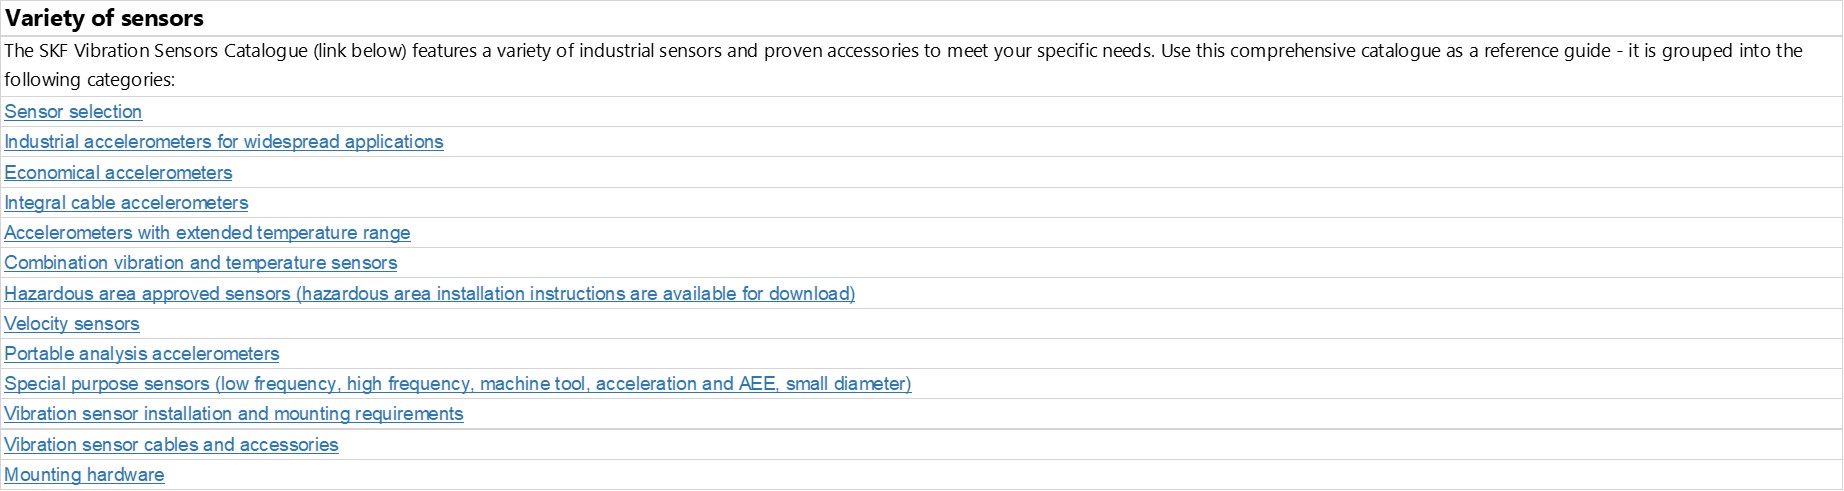Image resolution: width=1844 pixels, height=491 pixels.
Task: Click the Variety of sensors heading
Action: coord(104,18)
